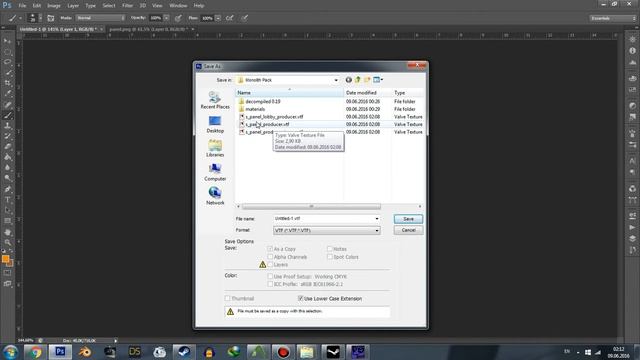Screen dimensions: 640x360
Task: Select the Eyedropper tool
Action: (7, 93)
